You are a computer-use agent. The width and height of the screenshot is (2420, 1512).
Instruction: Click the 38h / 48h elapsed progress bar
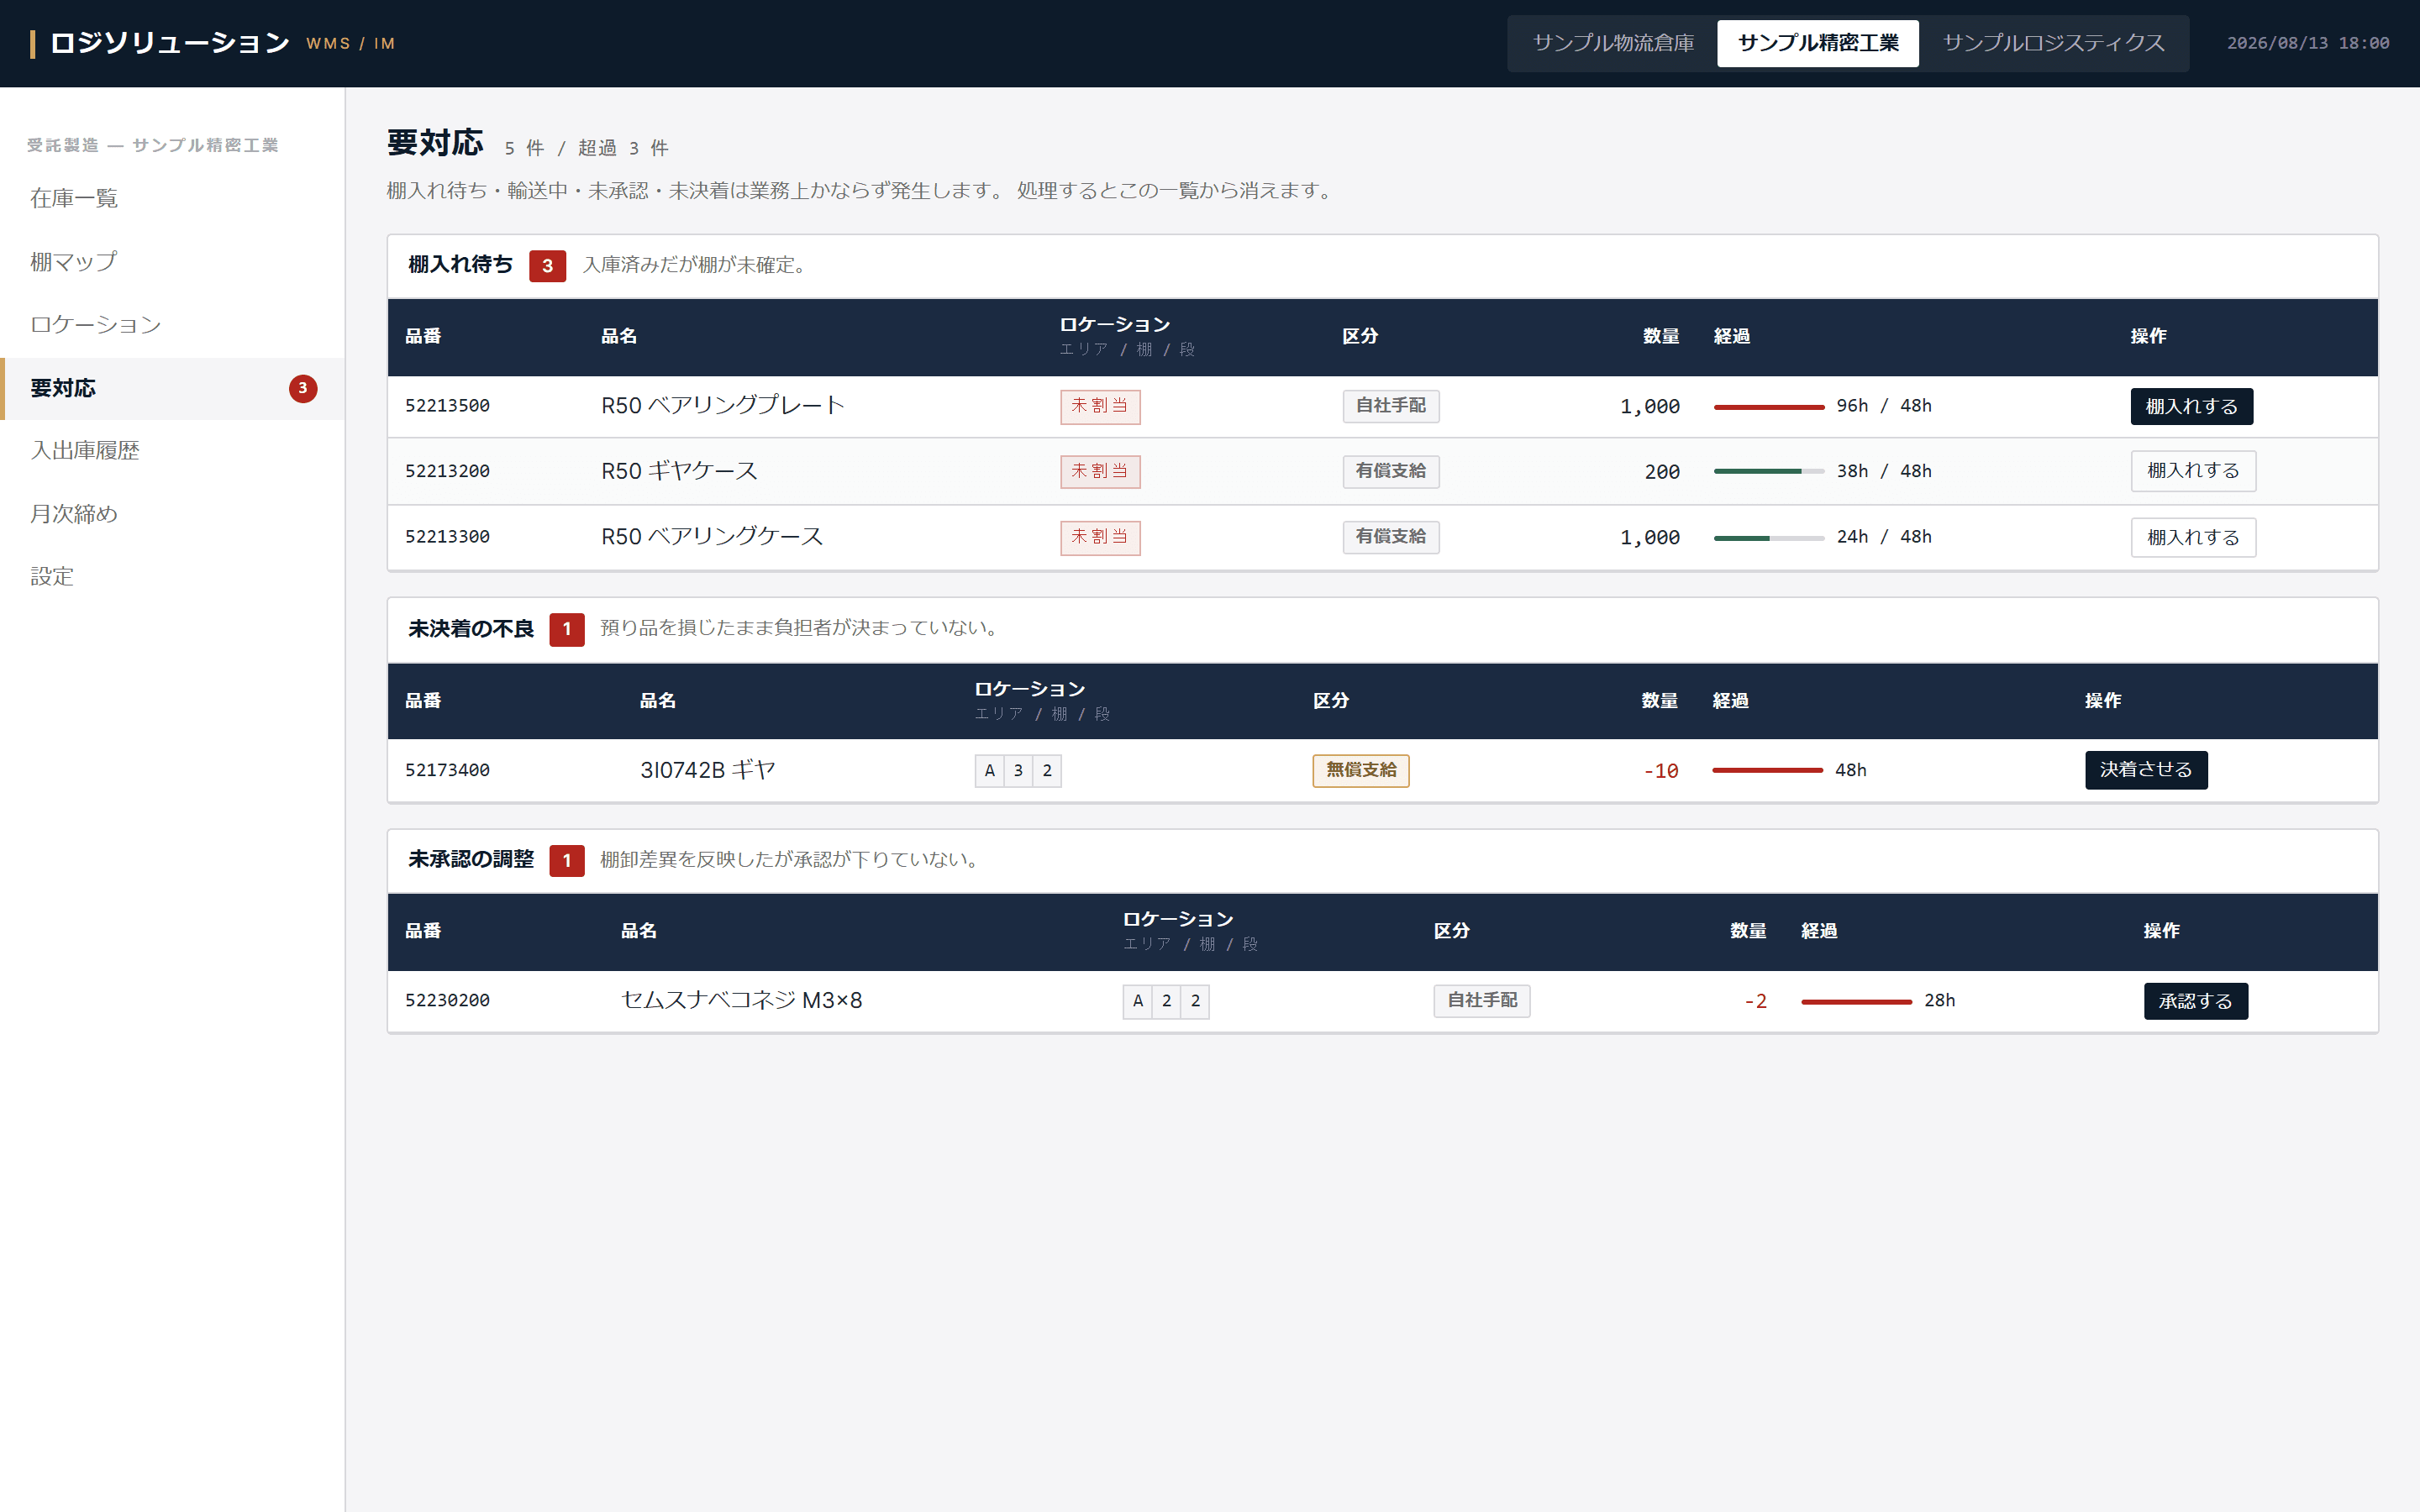[1768, 471]
